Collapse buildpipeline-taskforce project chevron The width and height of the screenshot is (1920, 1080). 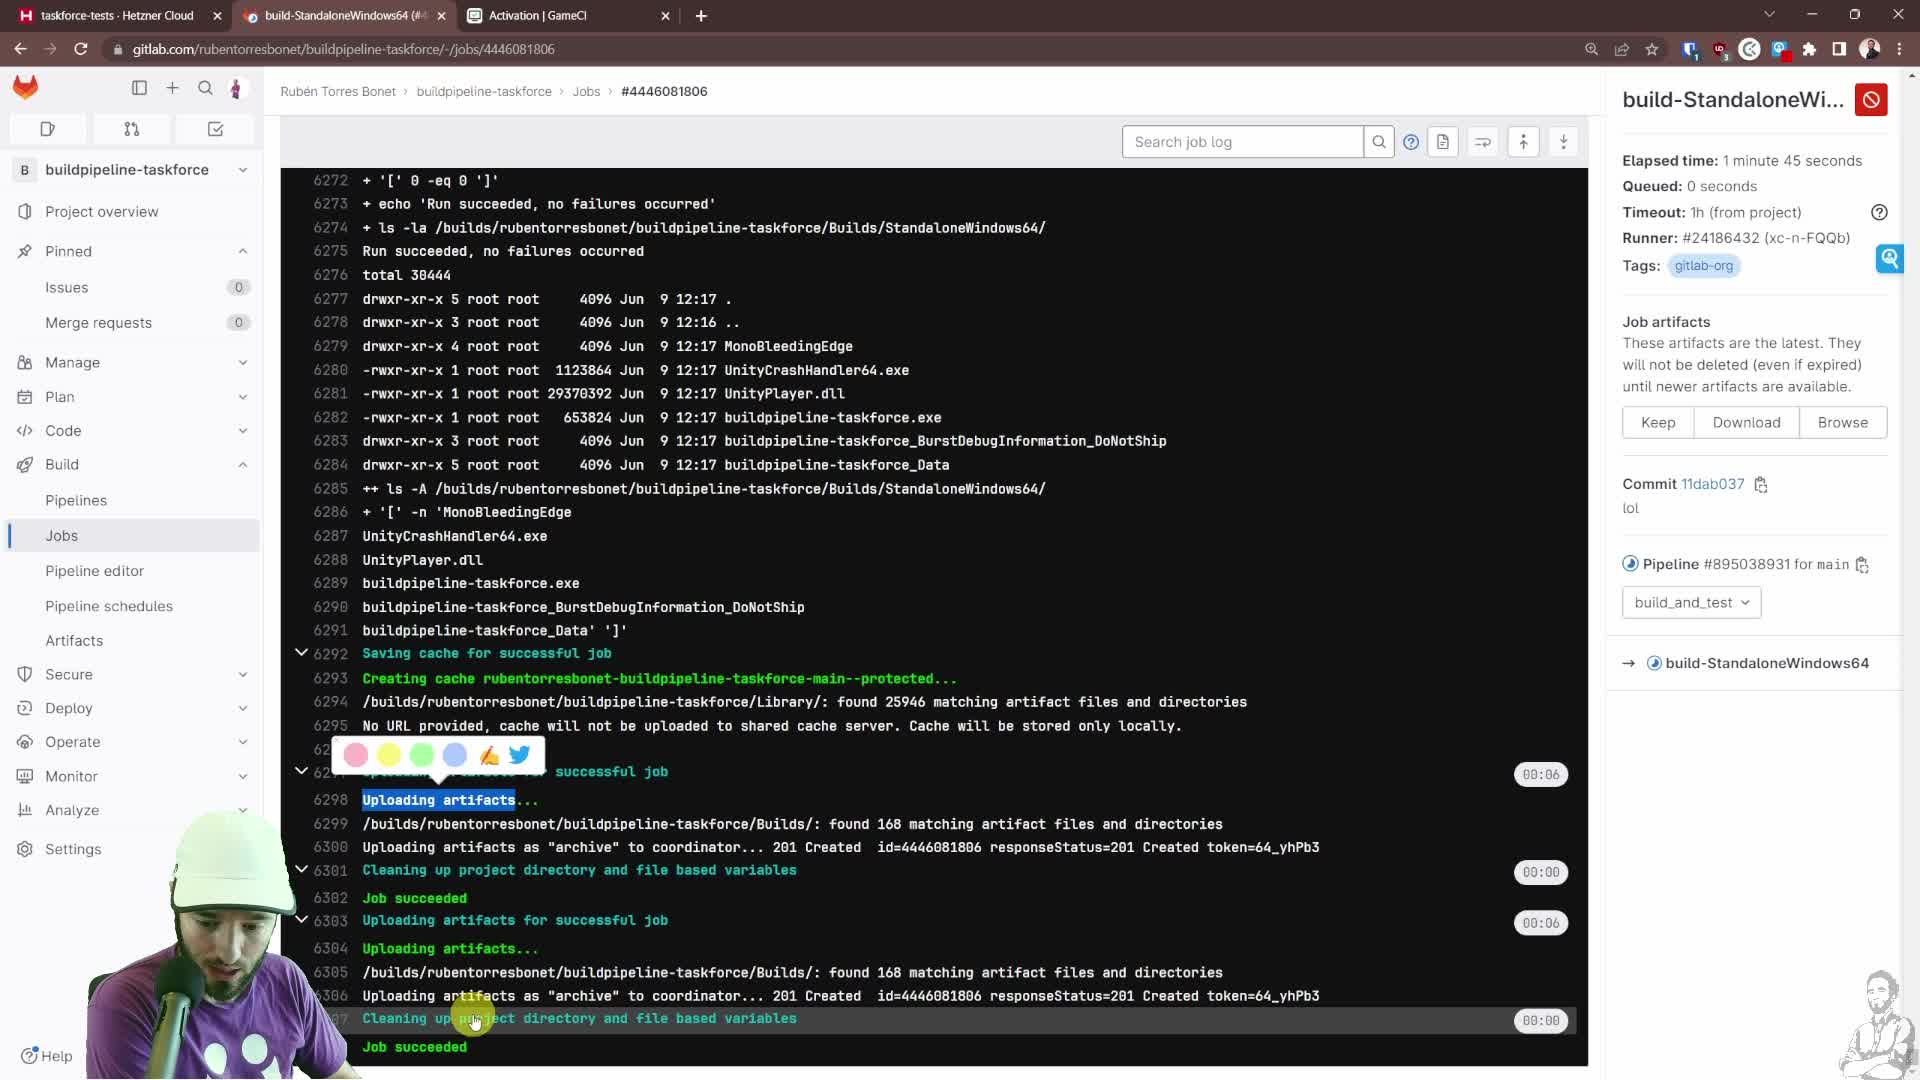point(242,170)
